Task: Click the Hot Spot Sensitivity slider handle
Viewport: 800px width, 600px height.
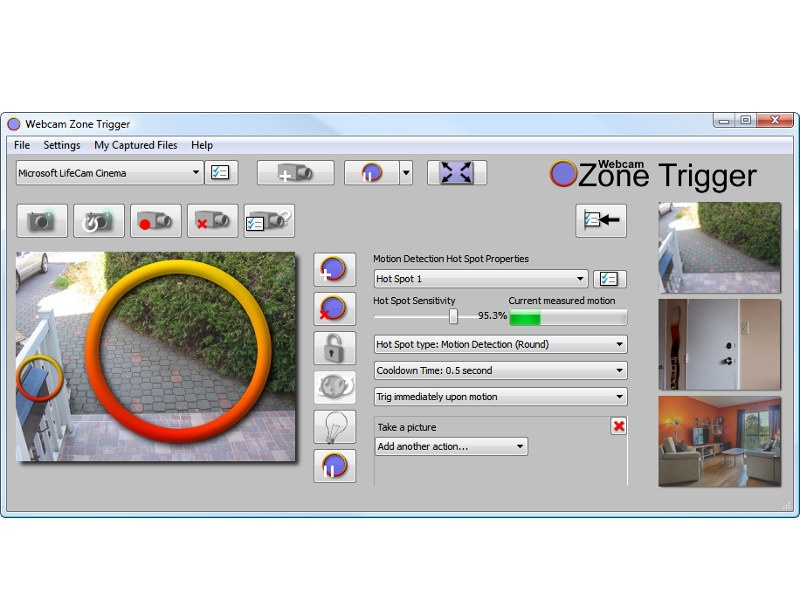Action: [453, 316]
